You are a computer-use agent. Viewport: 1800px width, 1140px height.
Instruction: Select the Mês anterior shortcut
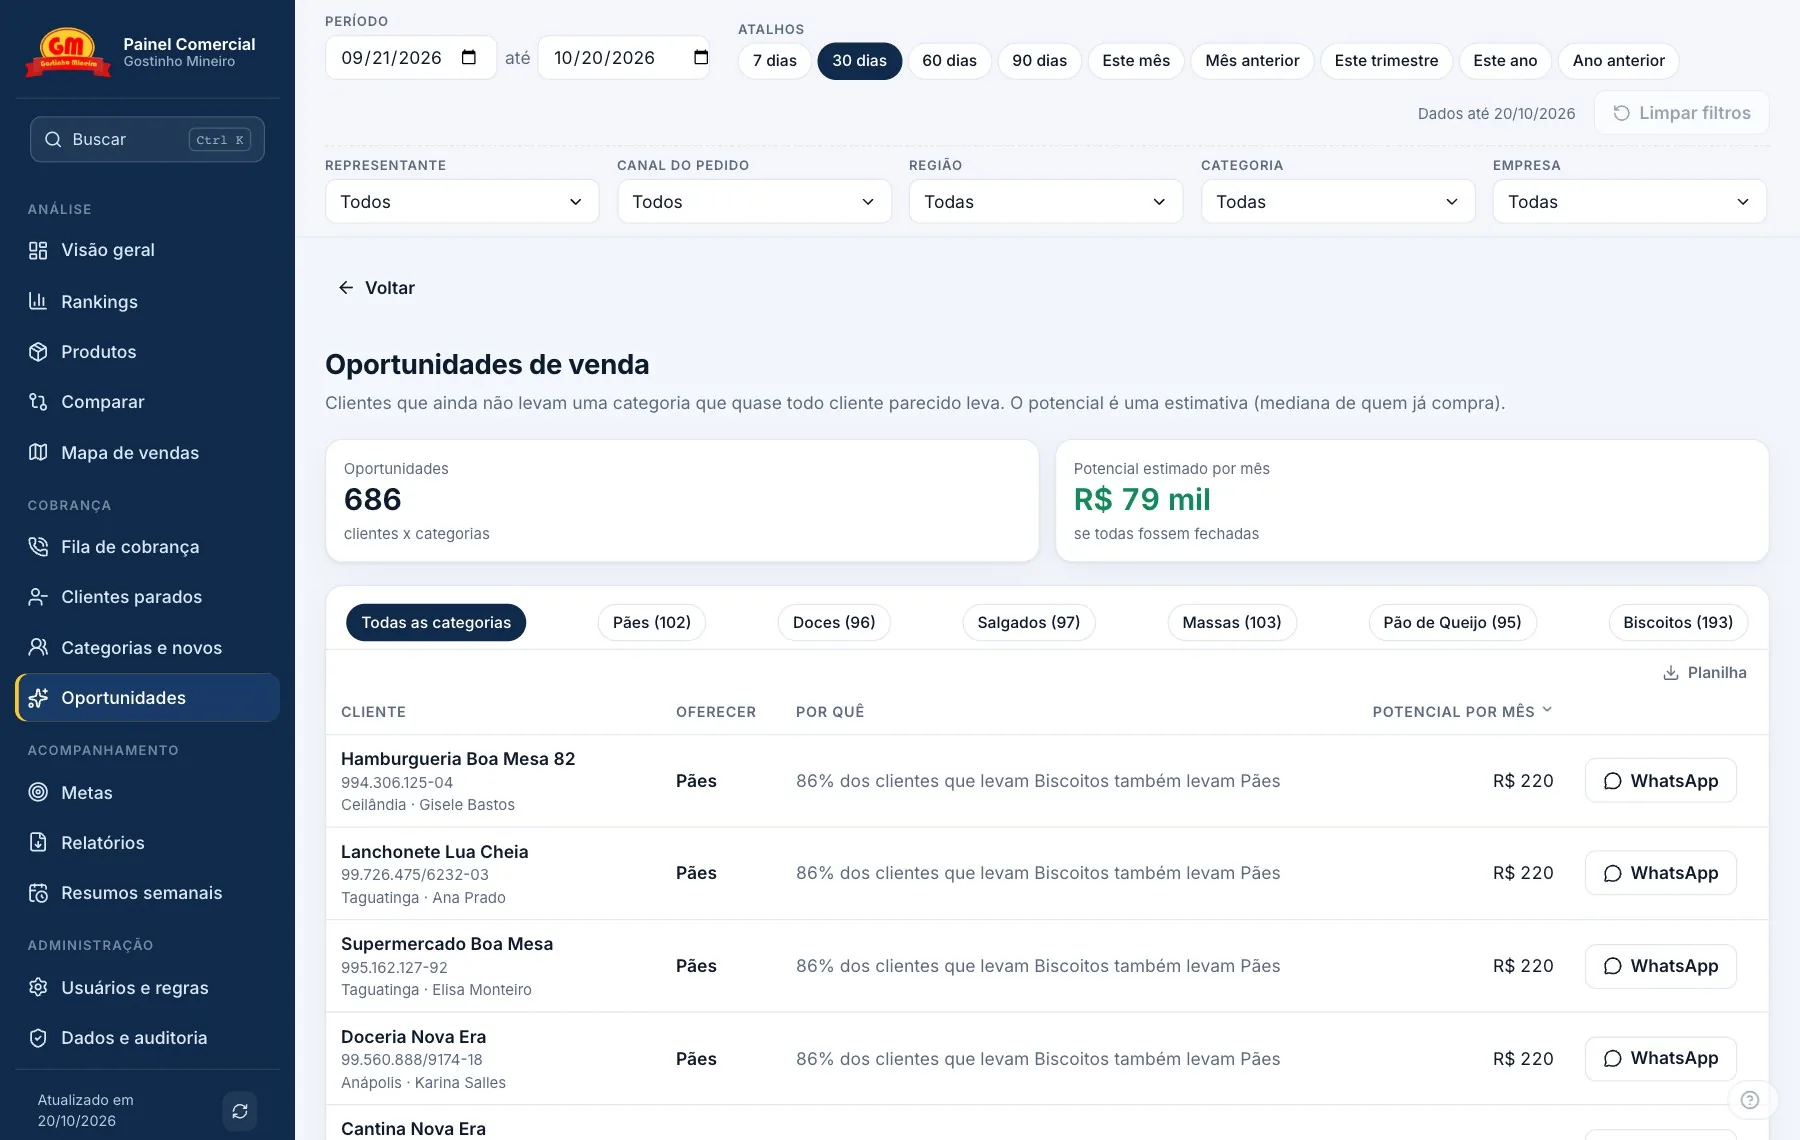(x=1252, y=61)
